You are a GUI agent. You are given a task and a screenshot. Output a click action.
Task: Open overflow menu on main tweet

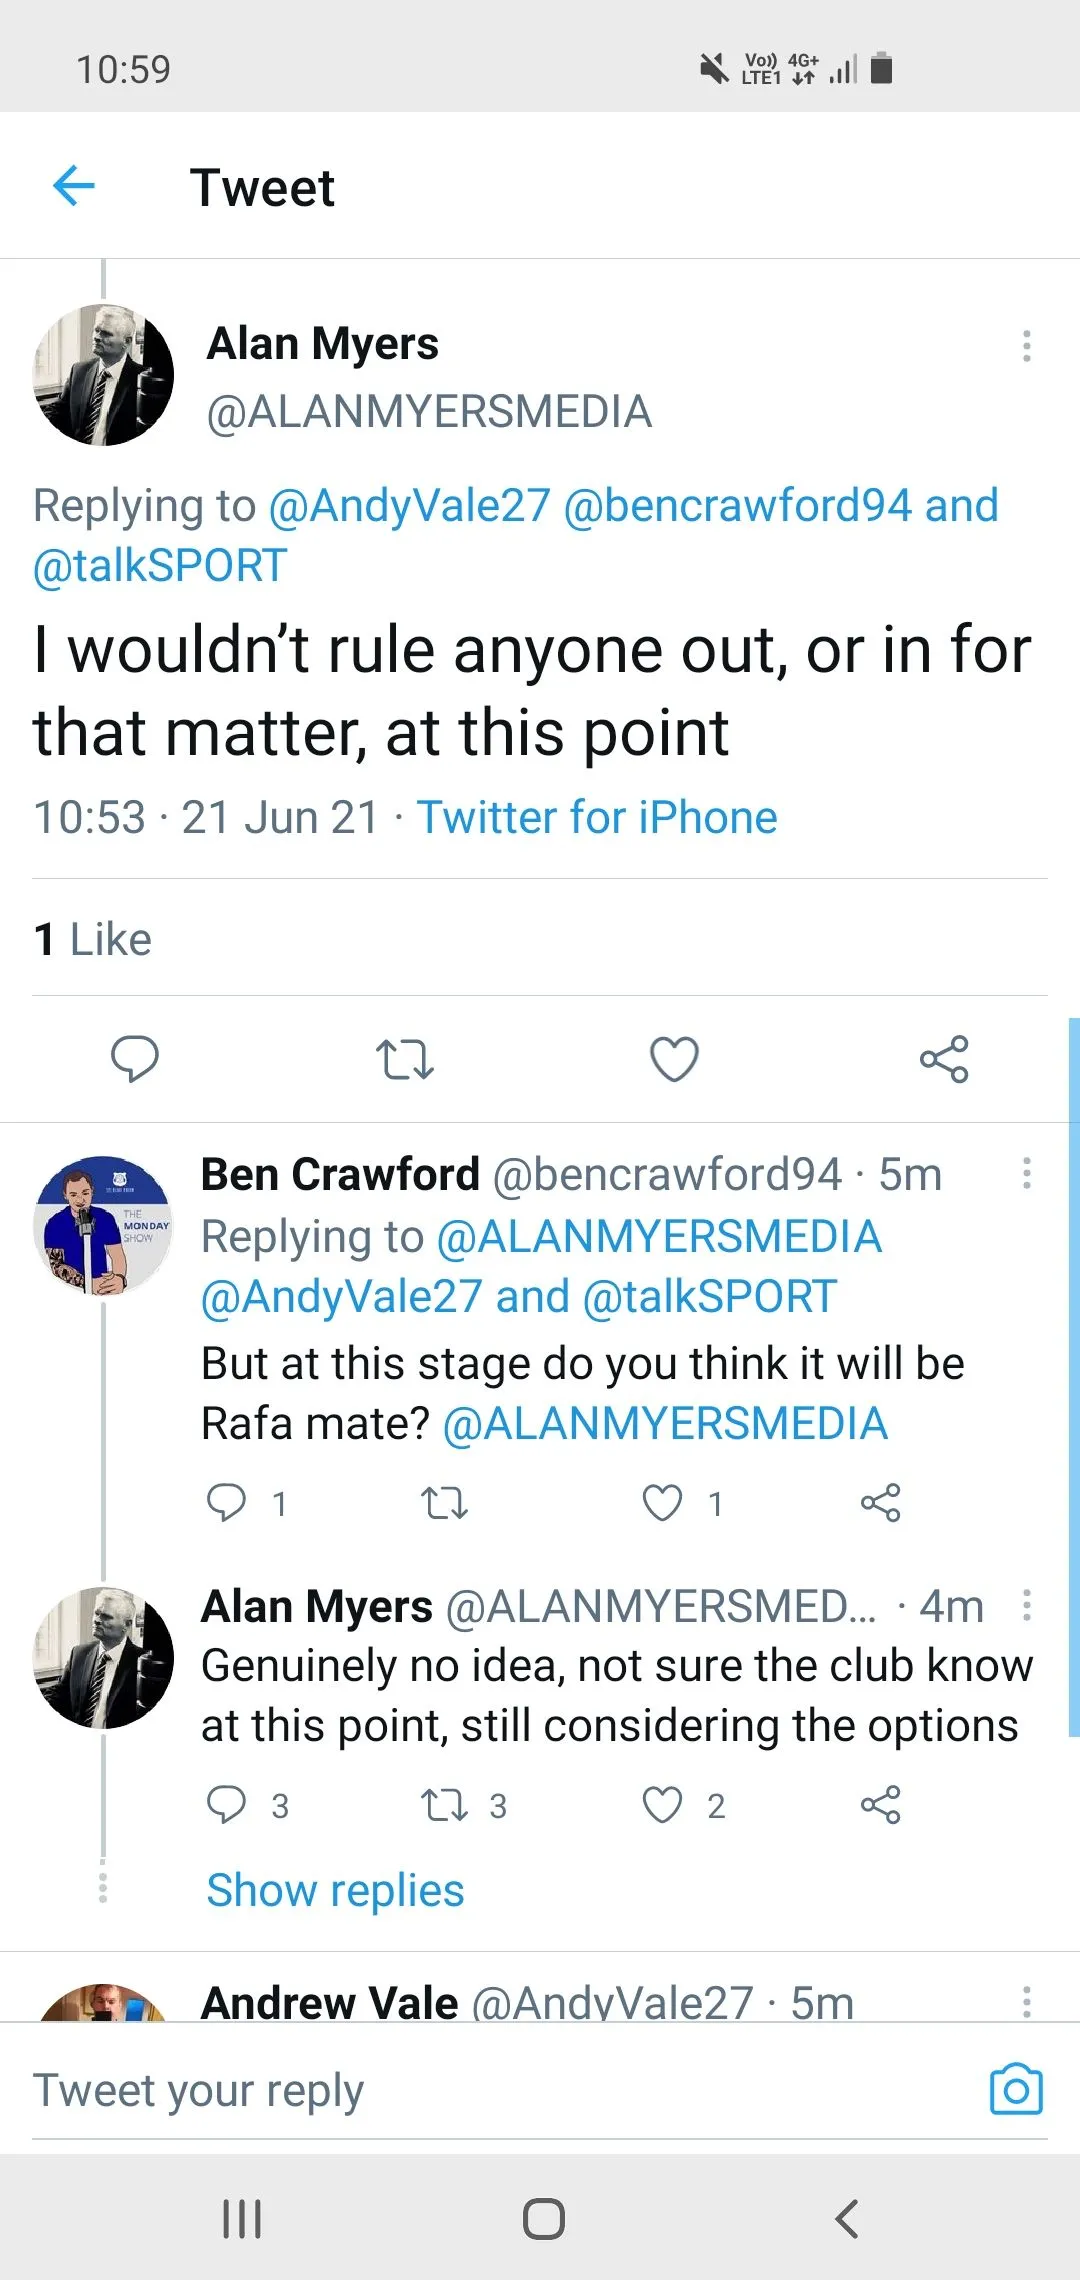pos(1026,346)
